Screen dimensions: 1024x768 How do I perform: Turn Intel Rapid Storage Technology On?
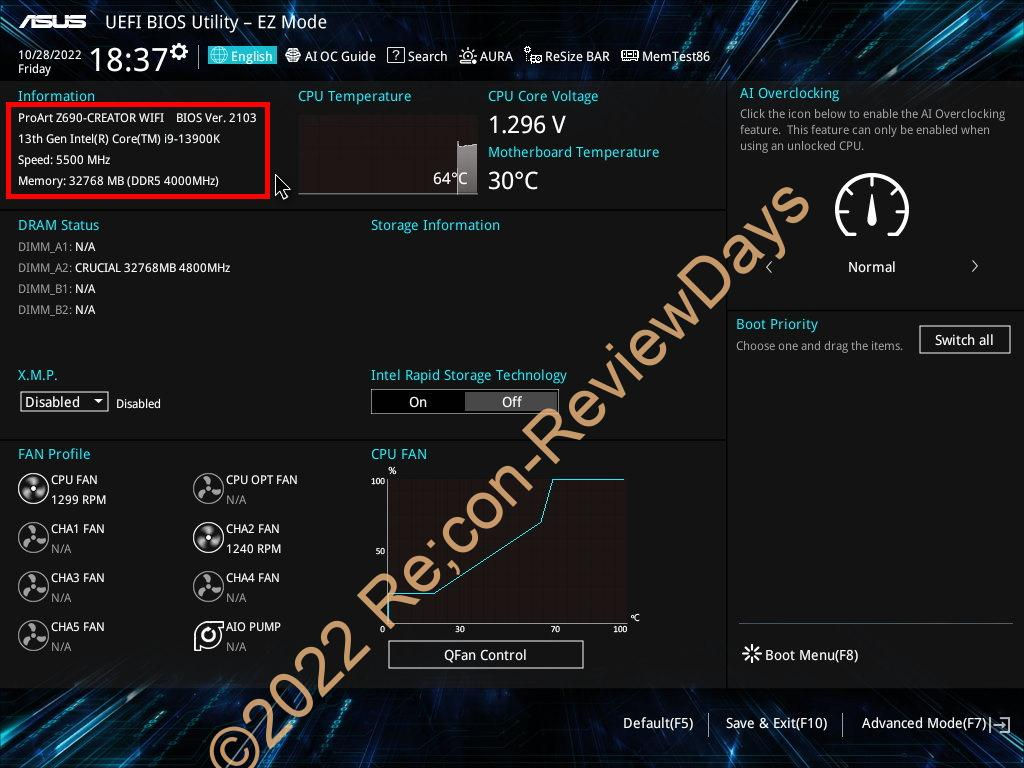point(418,402)
